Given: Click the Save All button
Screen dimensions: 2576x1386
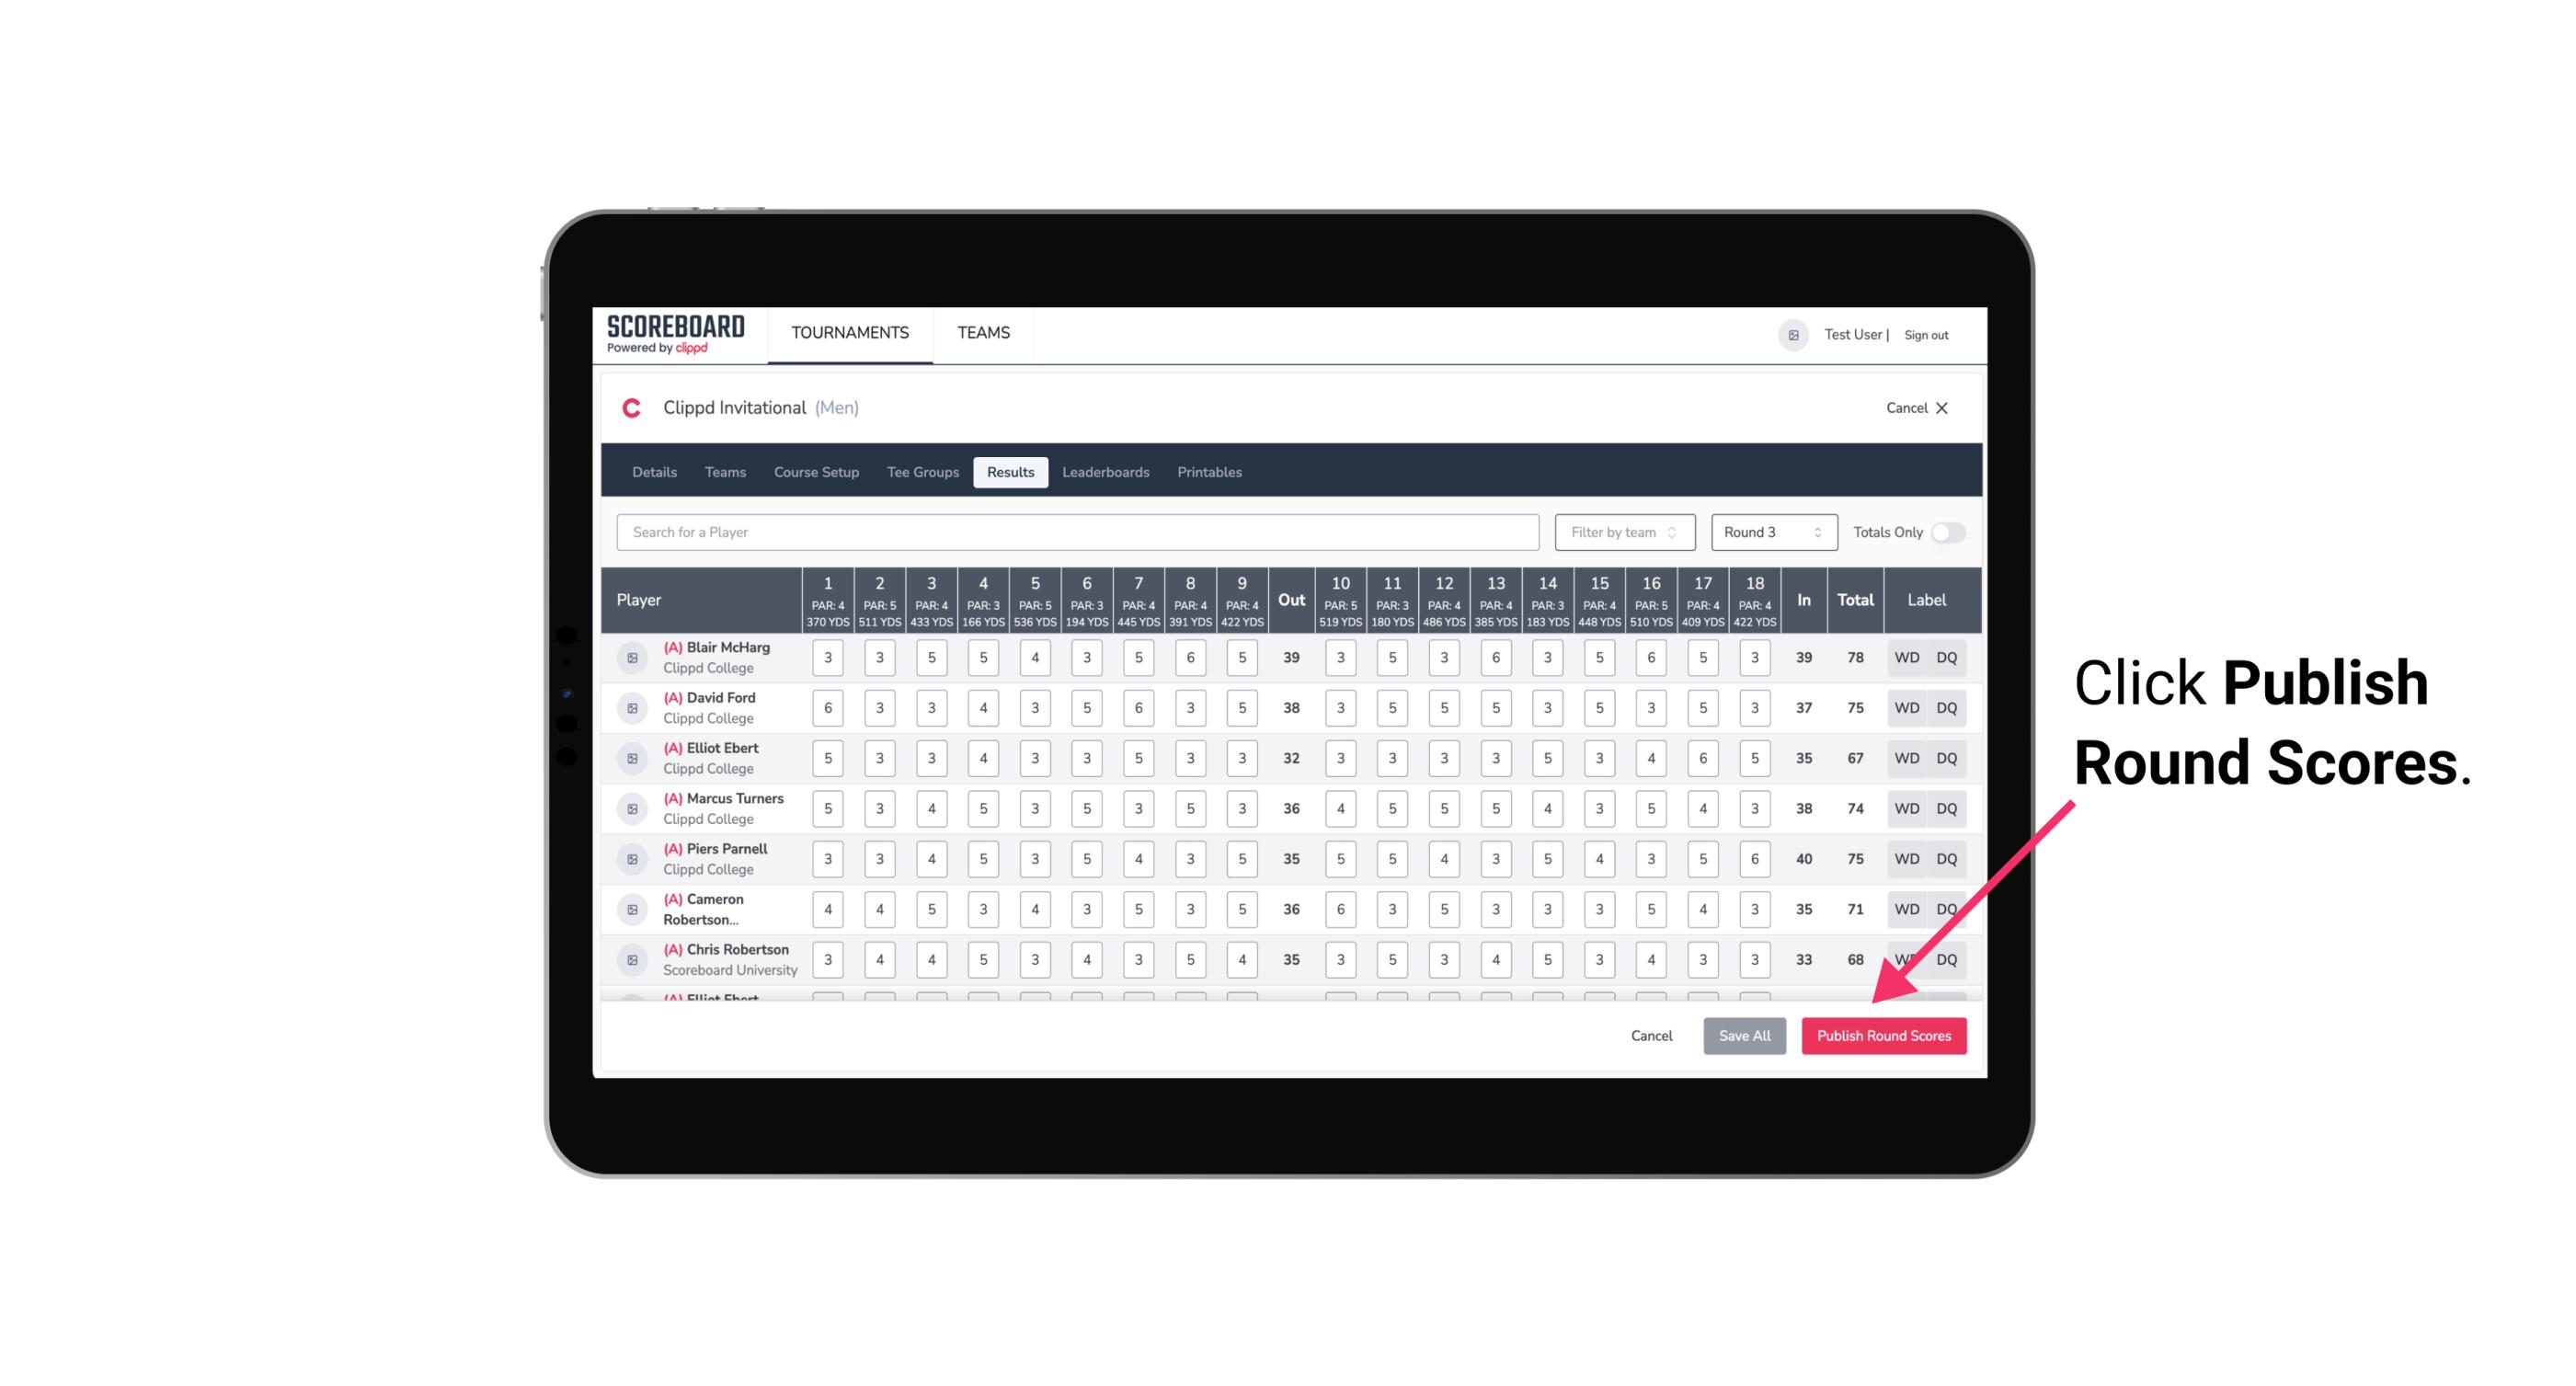Looking at the screenshot, I should coord(1746,1037).
